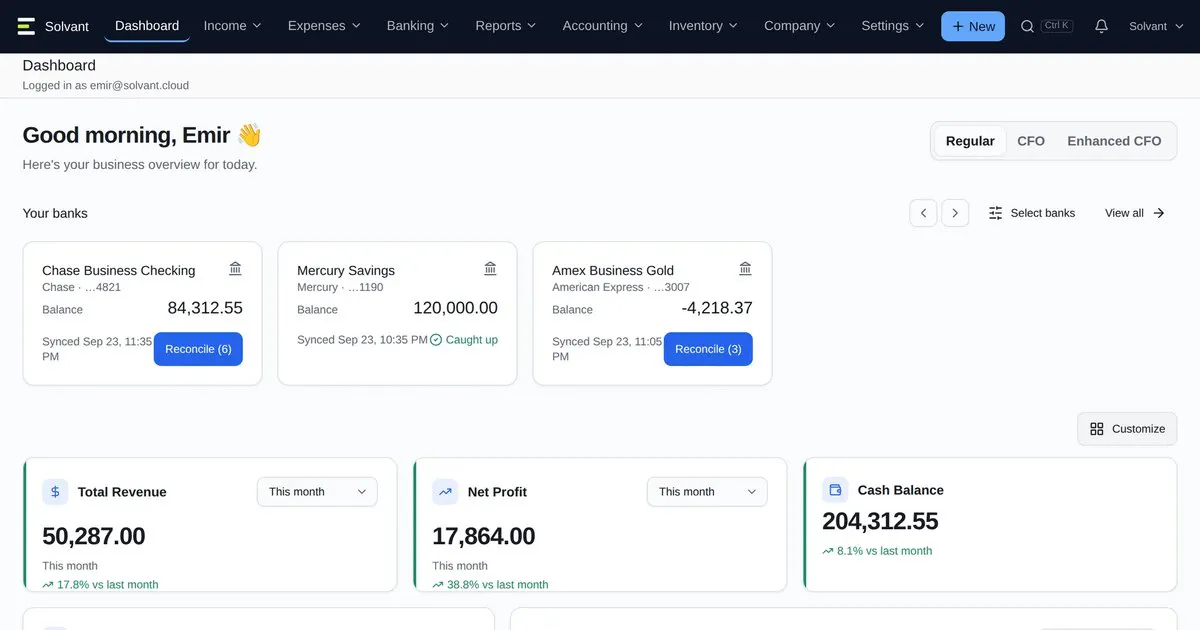This screenshot has height=630, width=1200.
Task: Open Total Revenue period dropdown
Action: pos(317,492)
